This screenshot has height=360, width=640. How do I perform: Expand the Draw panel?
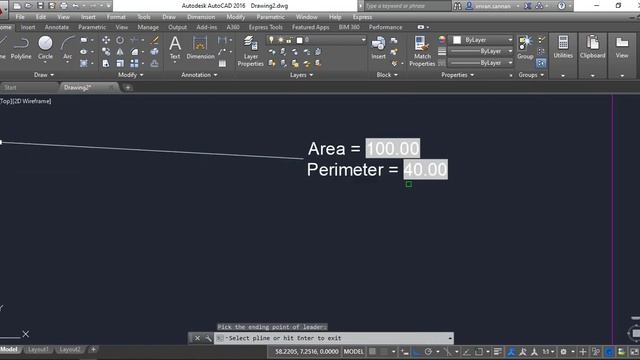click(44, 75)
